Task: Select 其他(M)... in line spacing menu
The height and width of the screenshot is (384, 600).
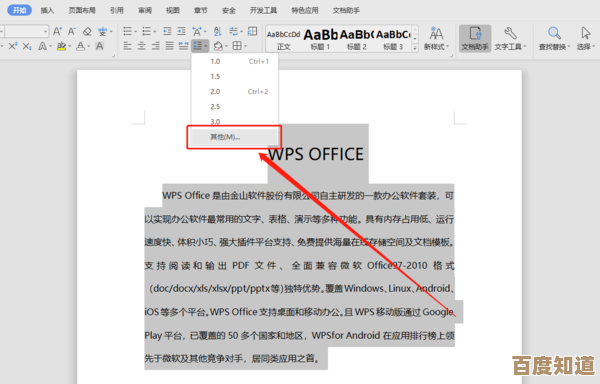Action: 235,137
